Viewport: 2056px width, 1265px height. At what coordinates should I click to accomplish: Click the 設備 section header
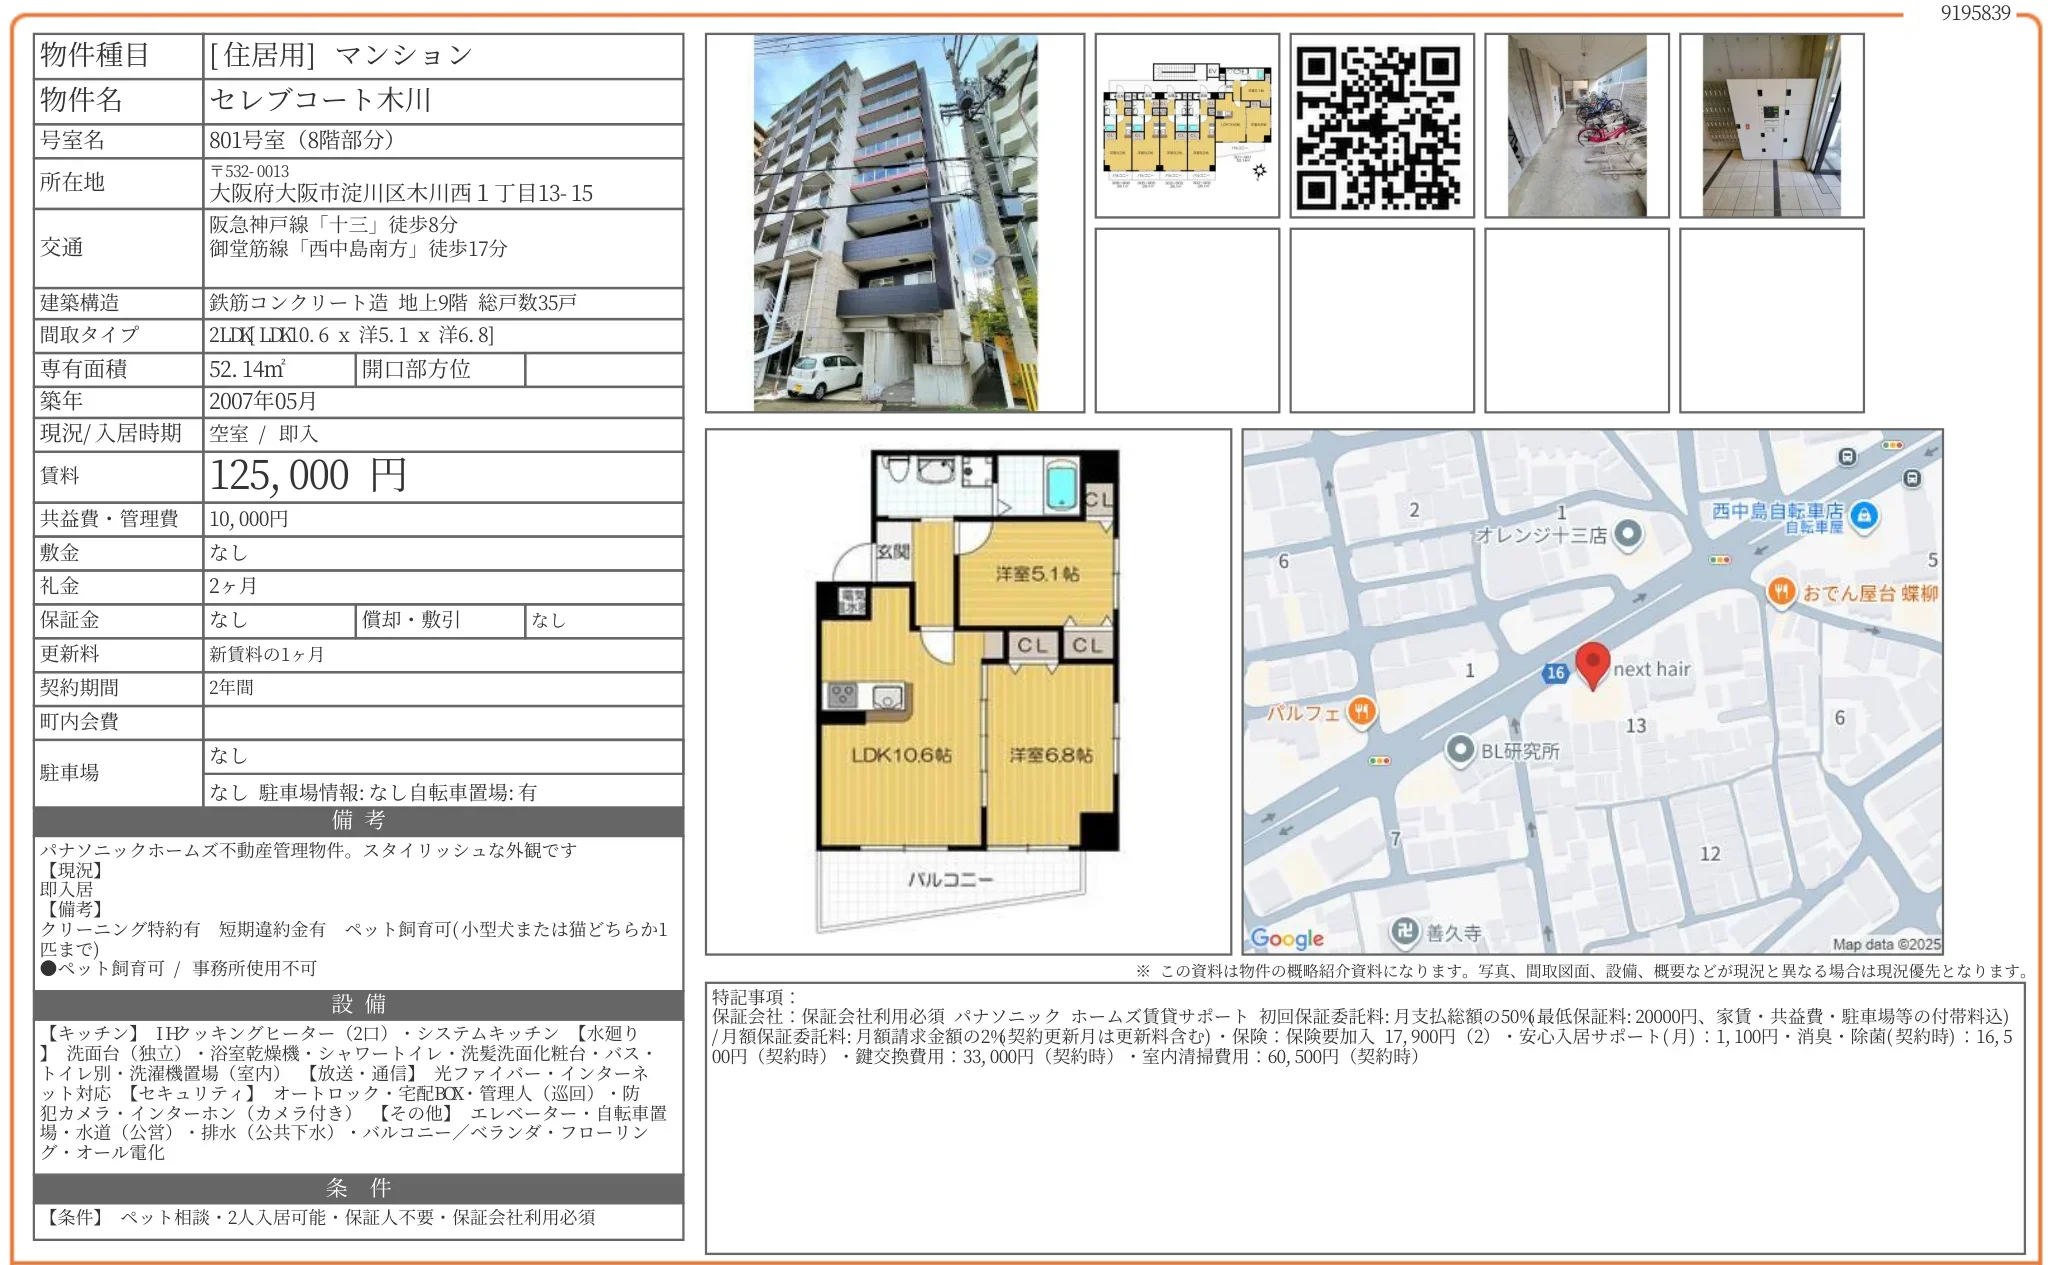358,1004
